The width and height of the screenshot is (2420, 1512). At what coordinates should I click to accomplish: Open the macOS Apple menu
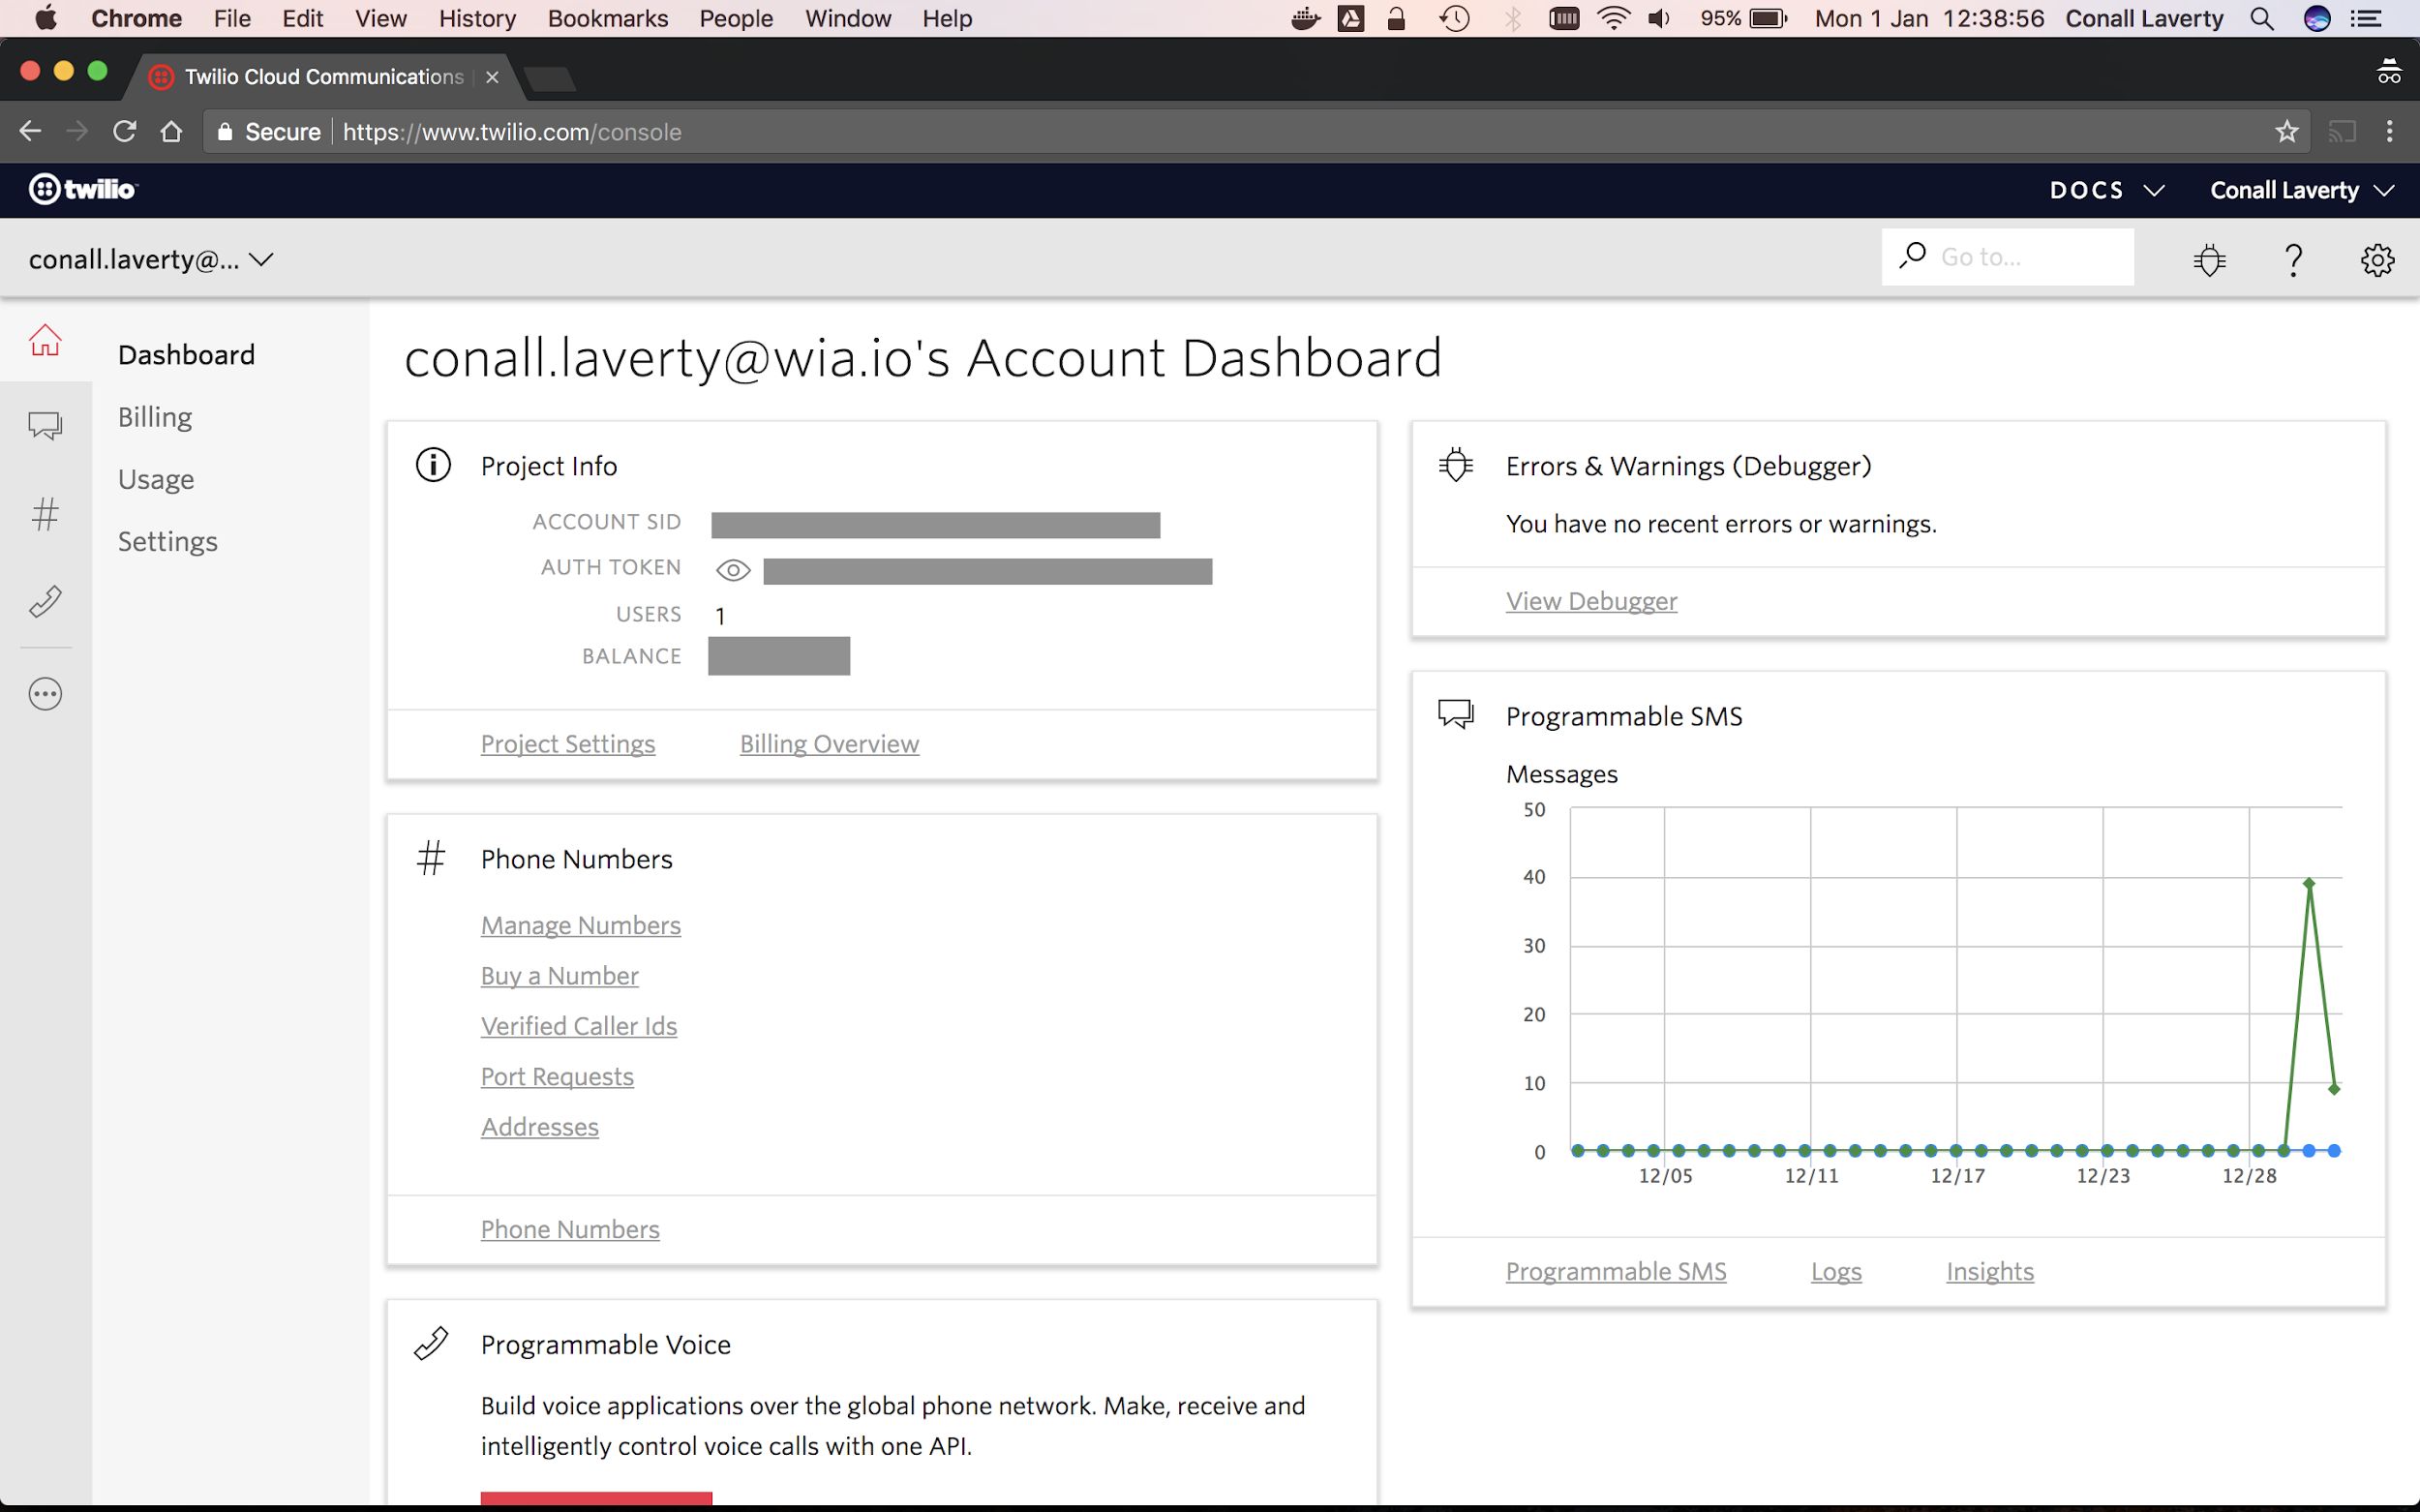pos(46,18)
